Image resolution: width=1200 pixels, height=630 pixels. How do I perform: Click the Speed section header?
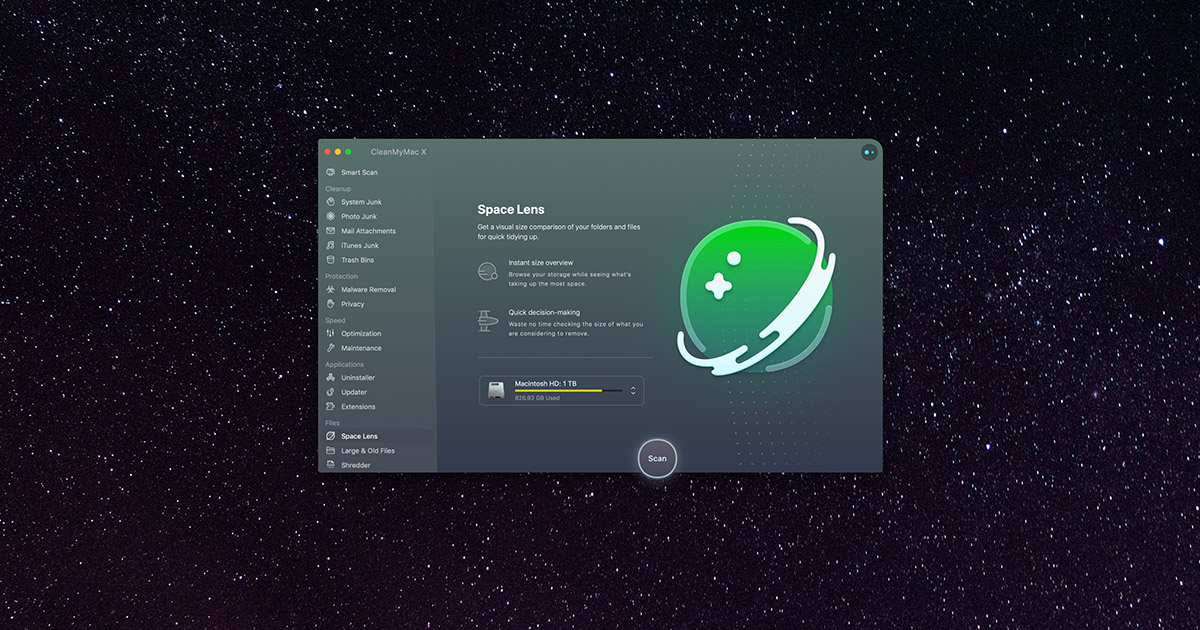pos(335,320)
